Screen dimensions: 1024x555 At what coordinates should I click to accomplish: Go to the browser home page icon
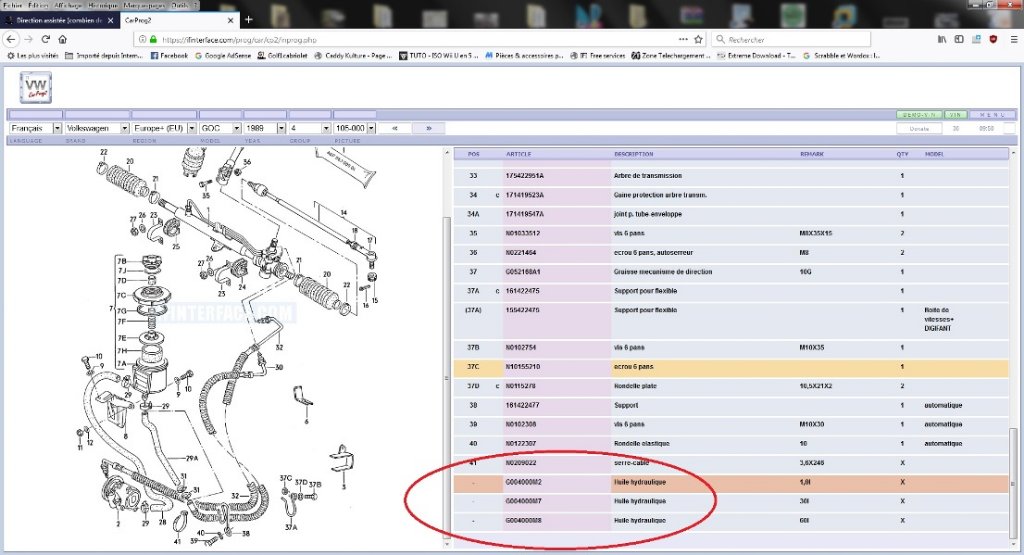click(63, 39)
